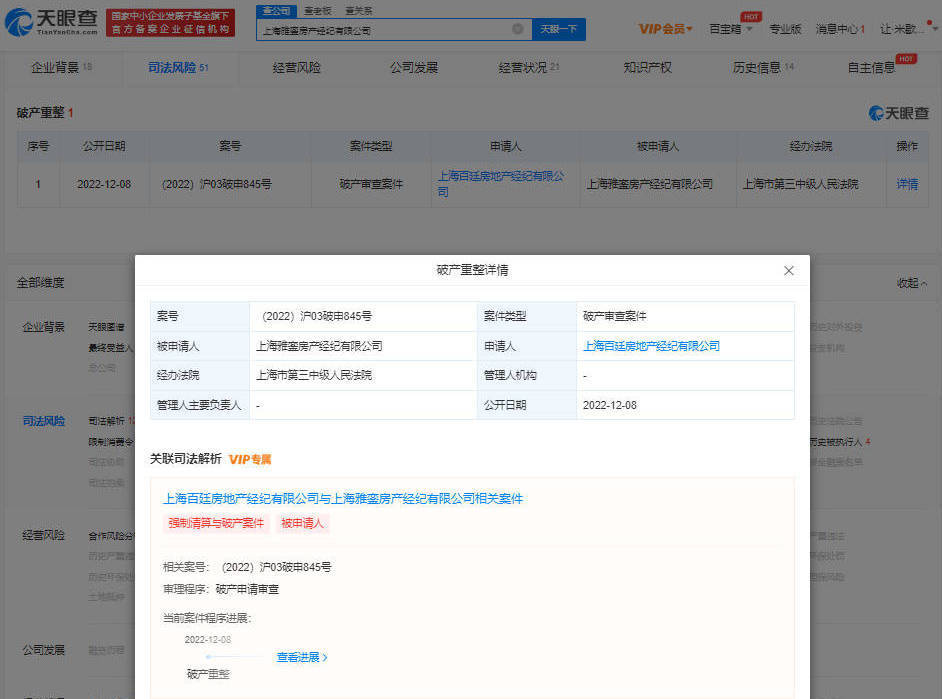Switch to the 公司发展 tab
Viewport: 942px width, 699px height.
pyautogui.click(x=414, y=67)
